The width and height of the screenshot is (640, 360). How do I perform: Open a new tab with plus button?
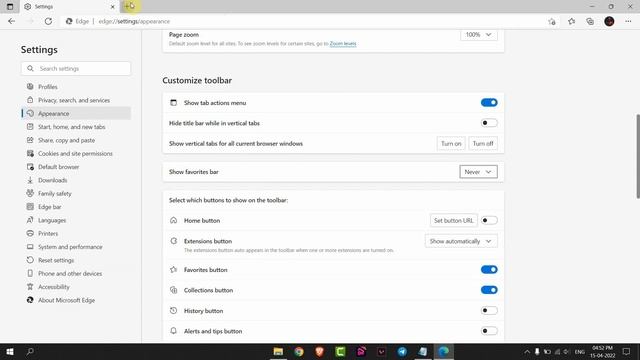[128, 6]
